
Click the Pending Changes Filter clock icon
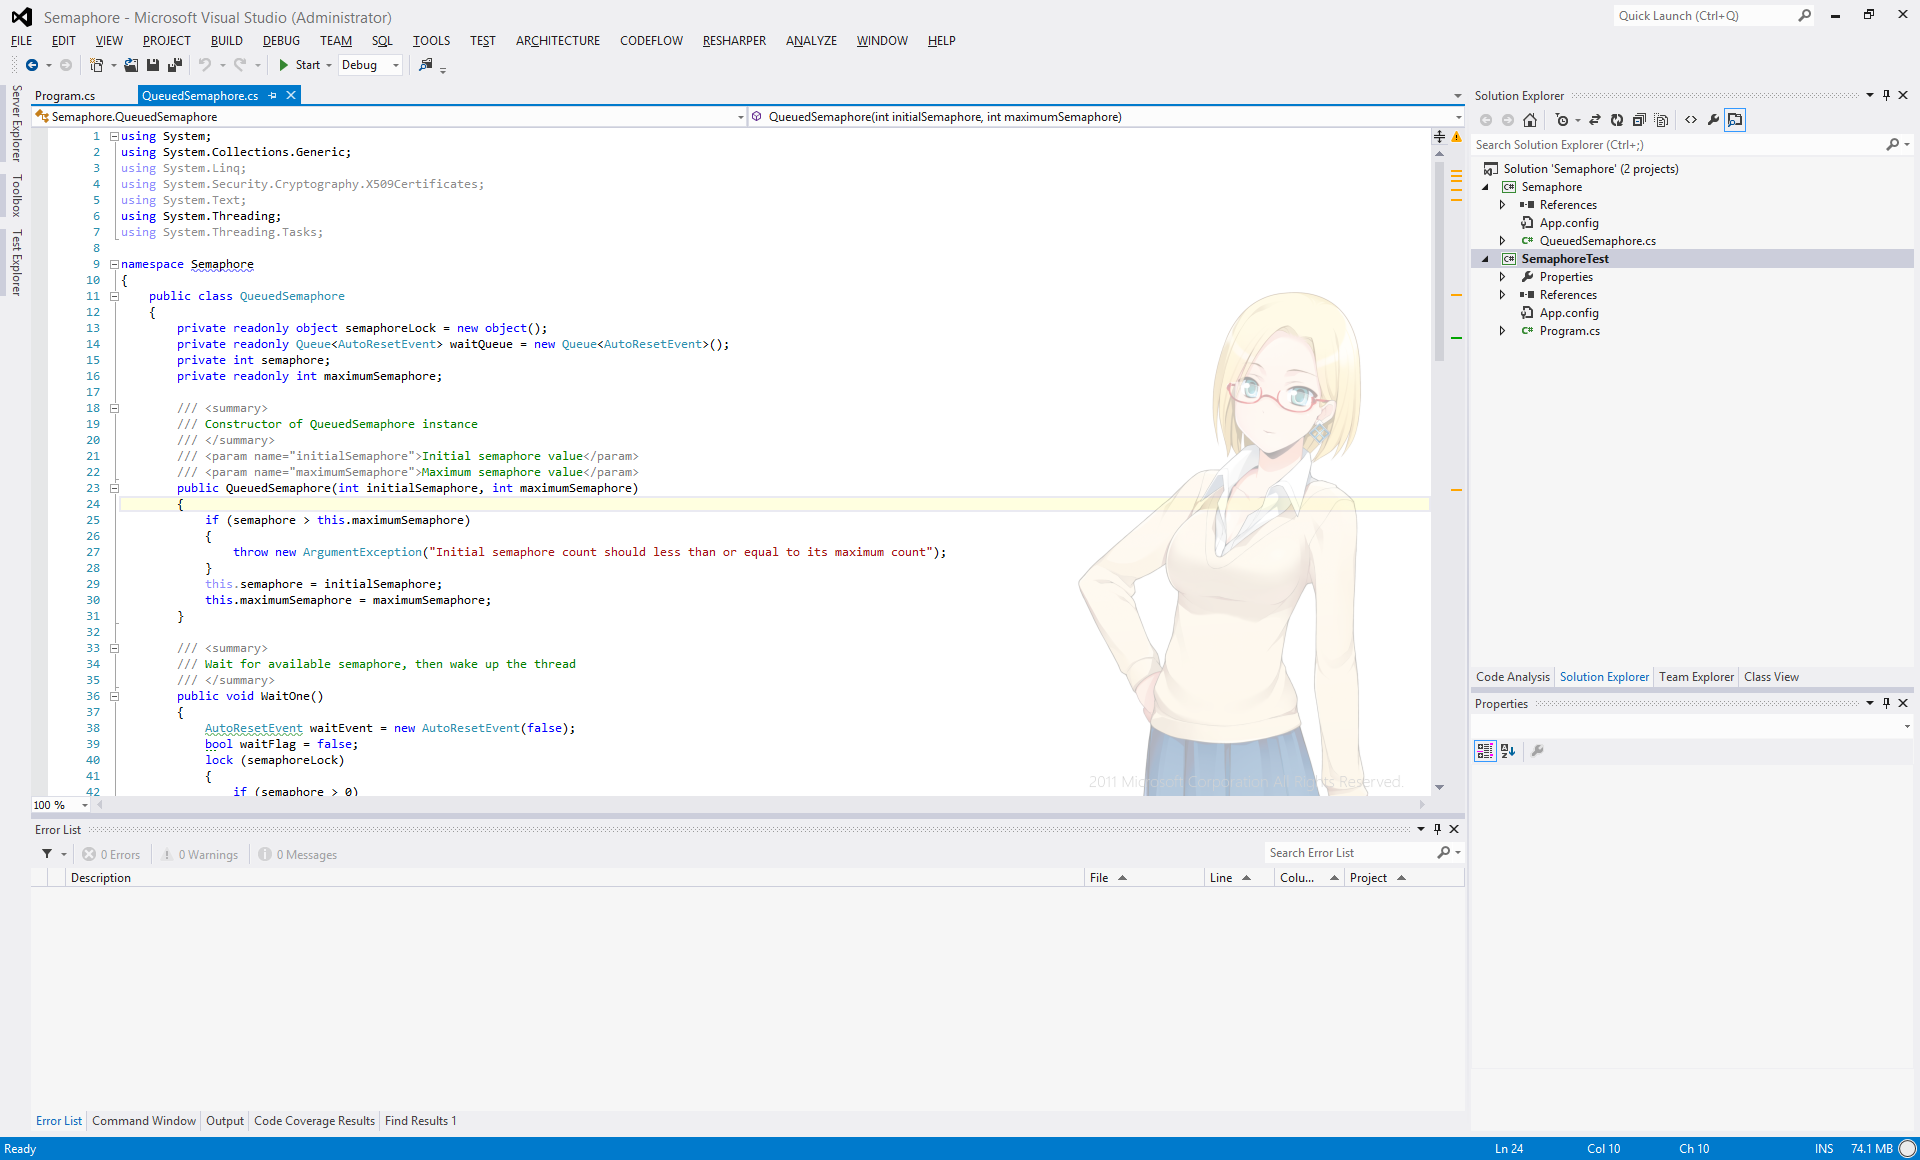[1562, 120]
